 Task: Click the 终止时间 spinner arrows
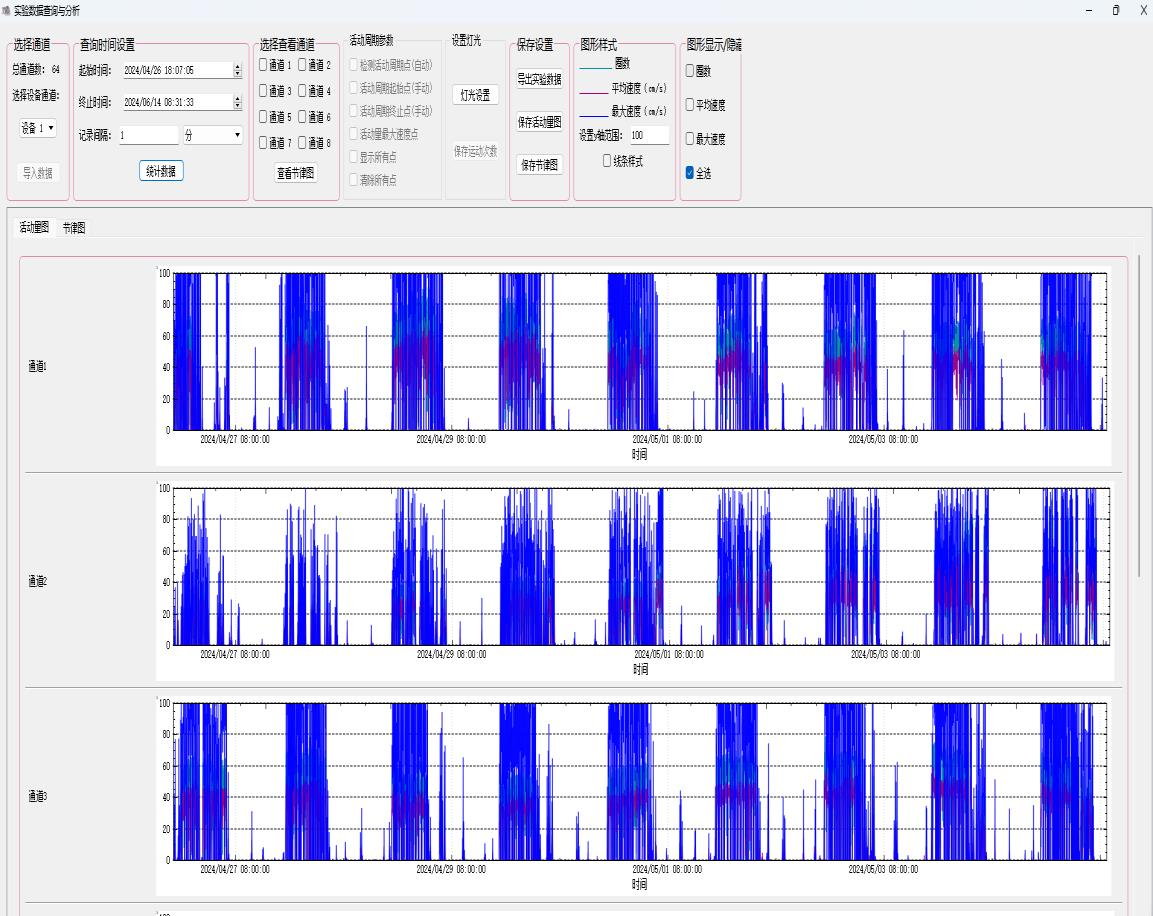tap(237, 102)
